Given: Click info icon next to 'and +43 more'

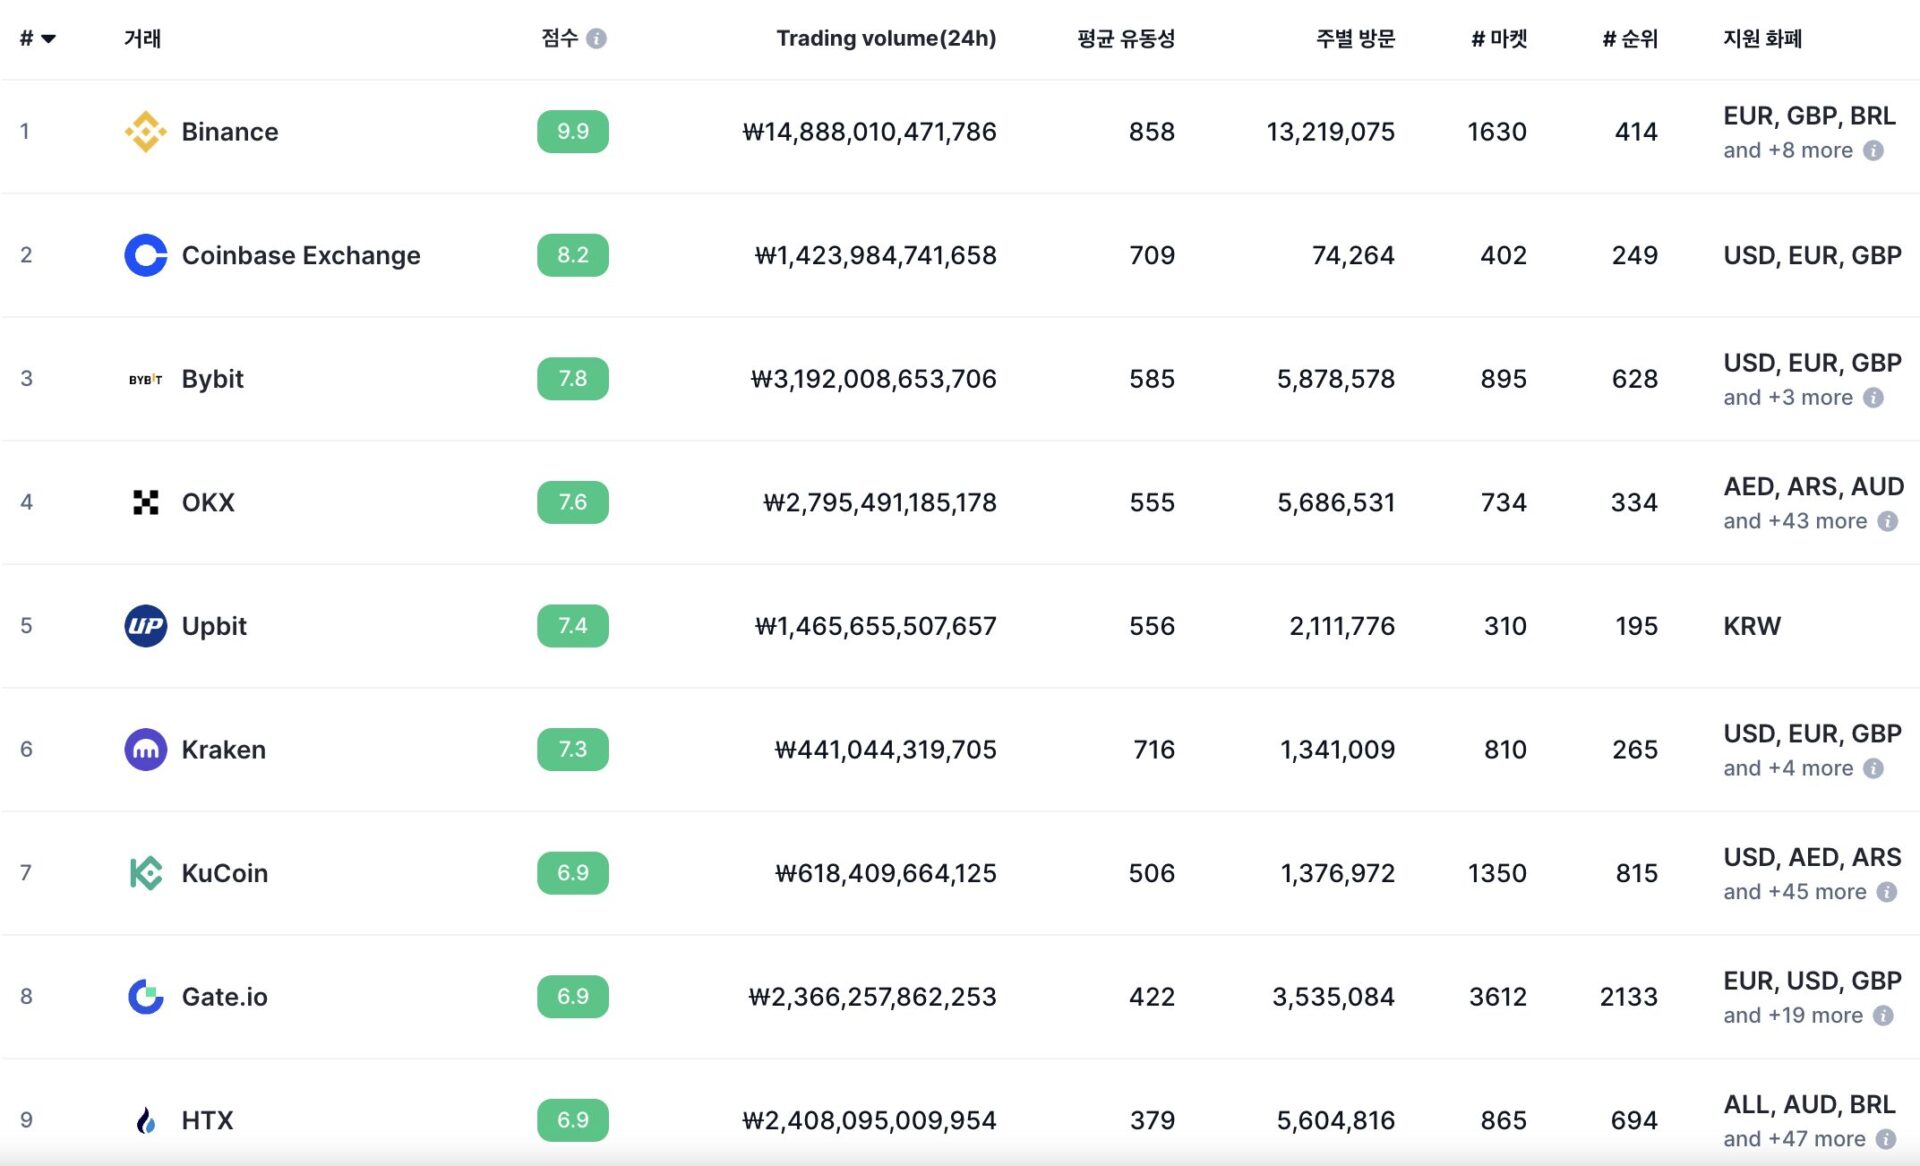Looking at the screenshot, I should (1887, 521).
